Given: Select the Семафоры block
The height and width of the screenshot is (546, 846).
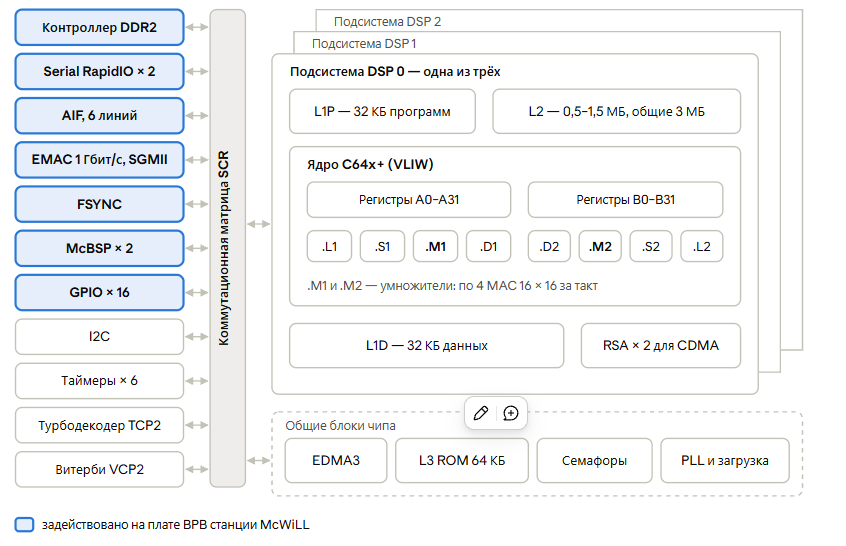Looking at the screenshot, I should click(594, 461).
